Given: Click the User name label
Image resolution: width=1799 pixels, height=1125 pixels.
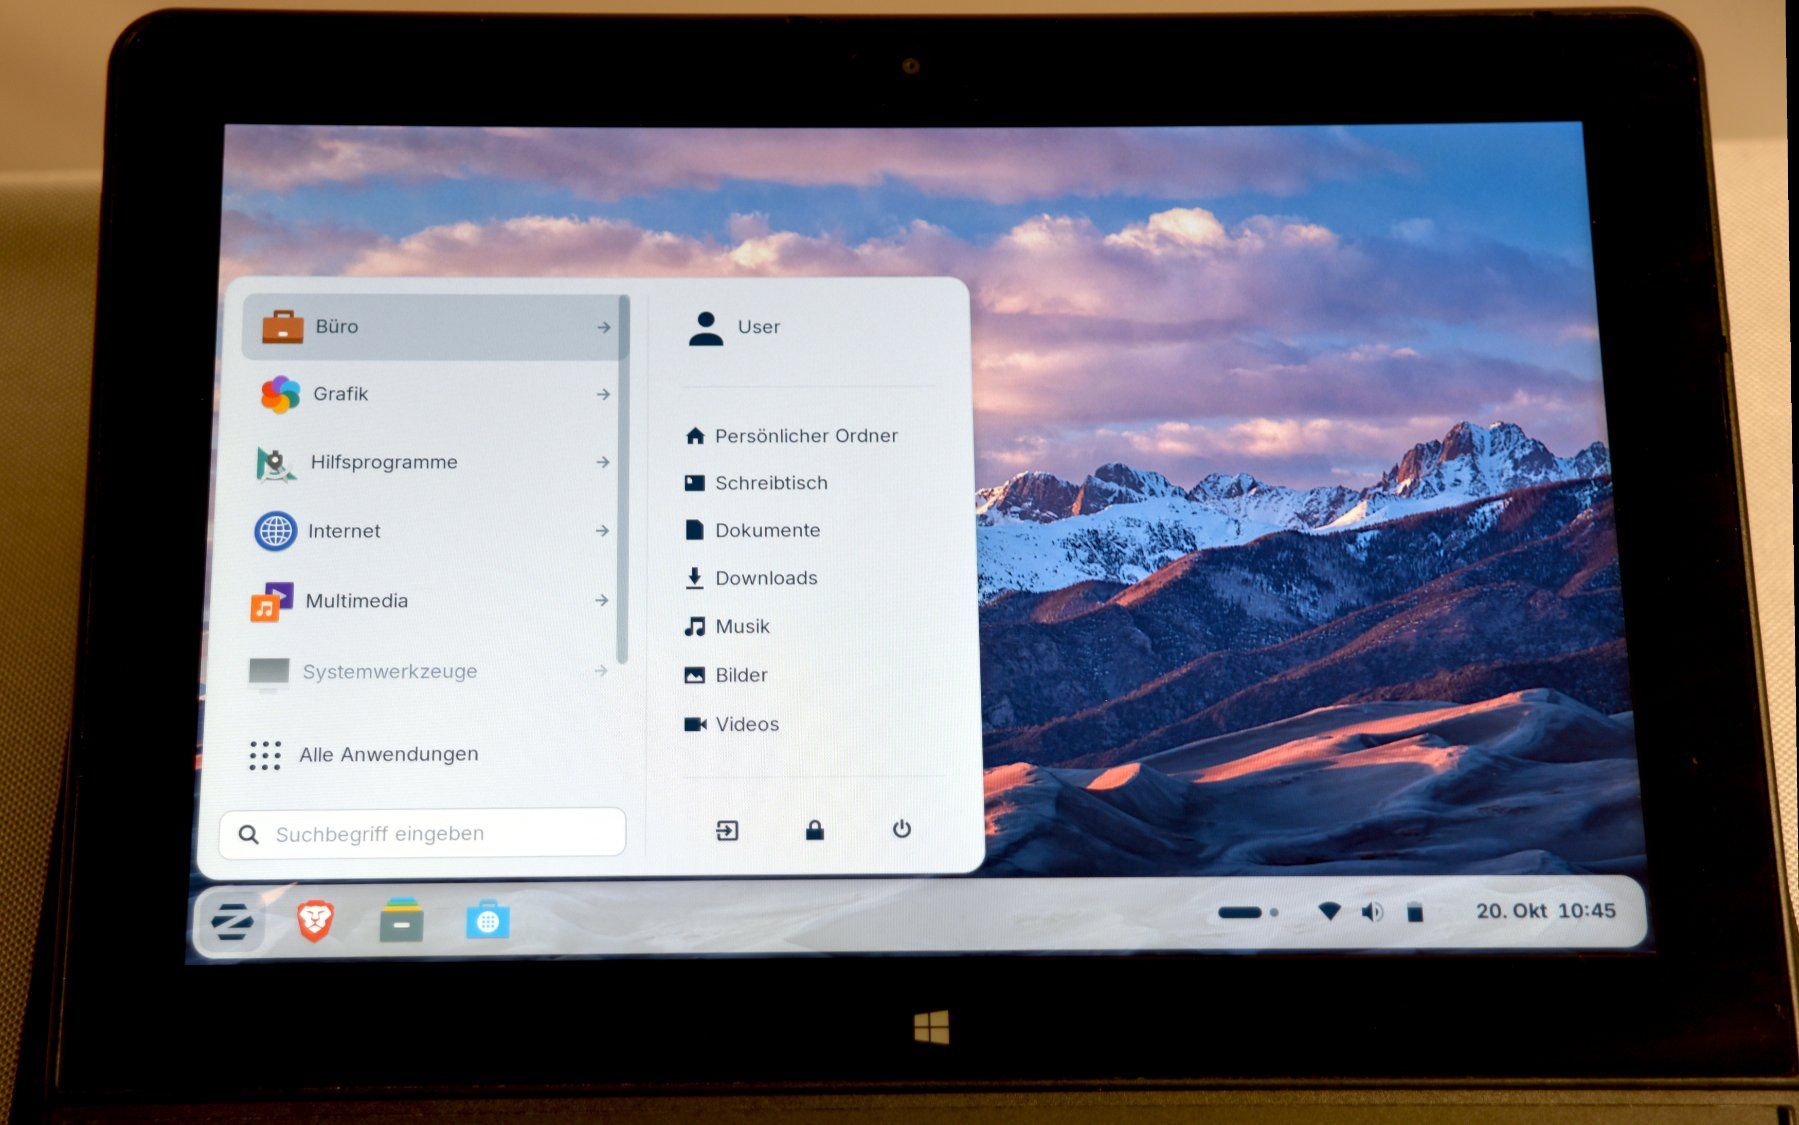Looking at the screenshot, I should 759,327.
